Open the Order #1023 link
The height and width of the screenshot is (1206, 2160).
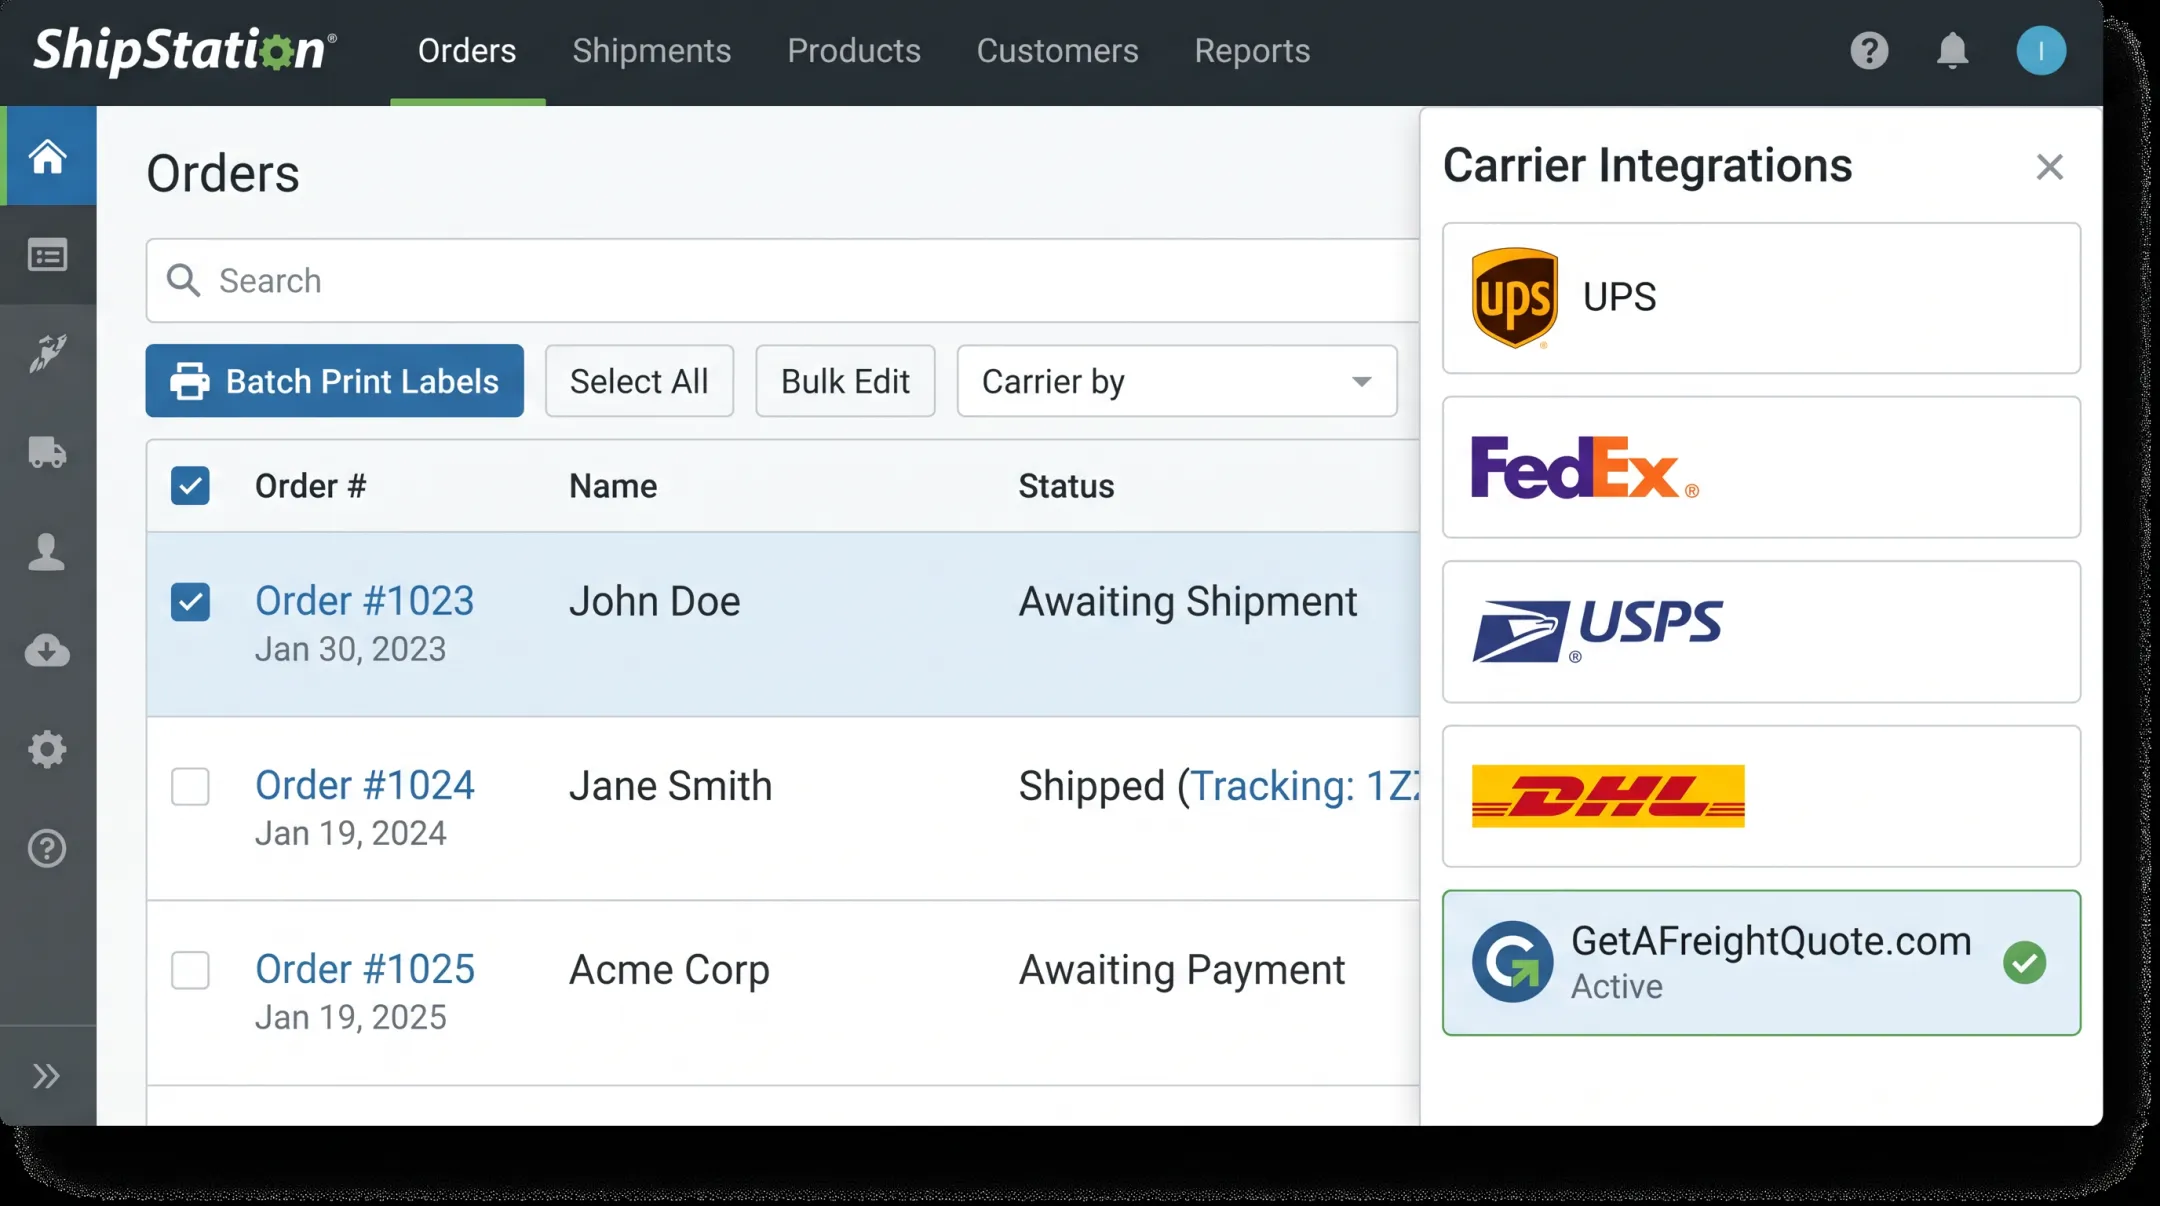tap(365, 601)
